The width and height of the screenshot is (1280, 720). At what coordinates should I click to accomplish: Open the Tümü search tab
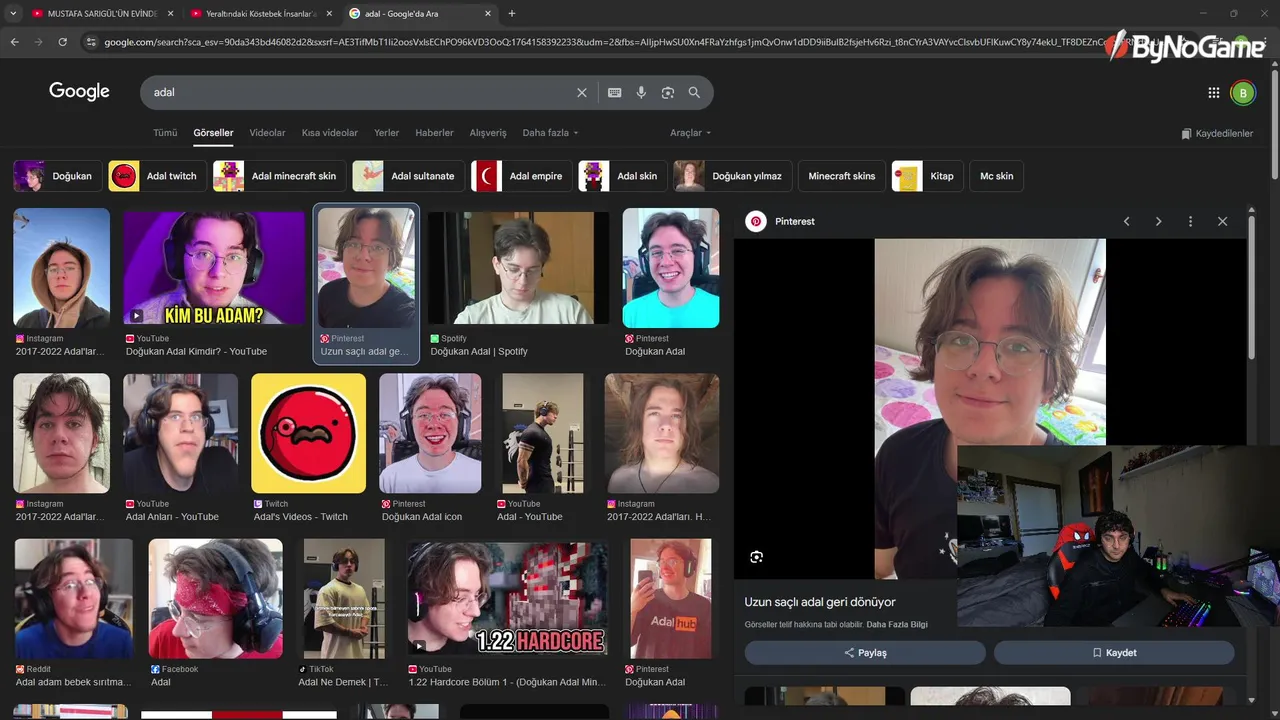[x=165, y=133]
